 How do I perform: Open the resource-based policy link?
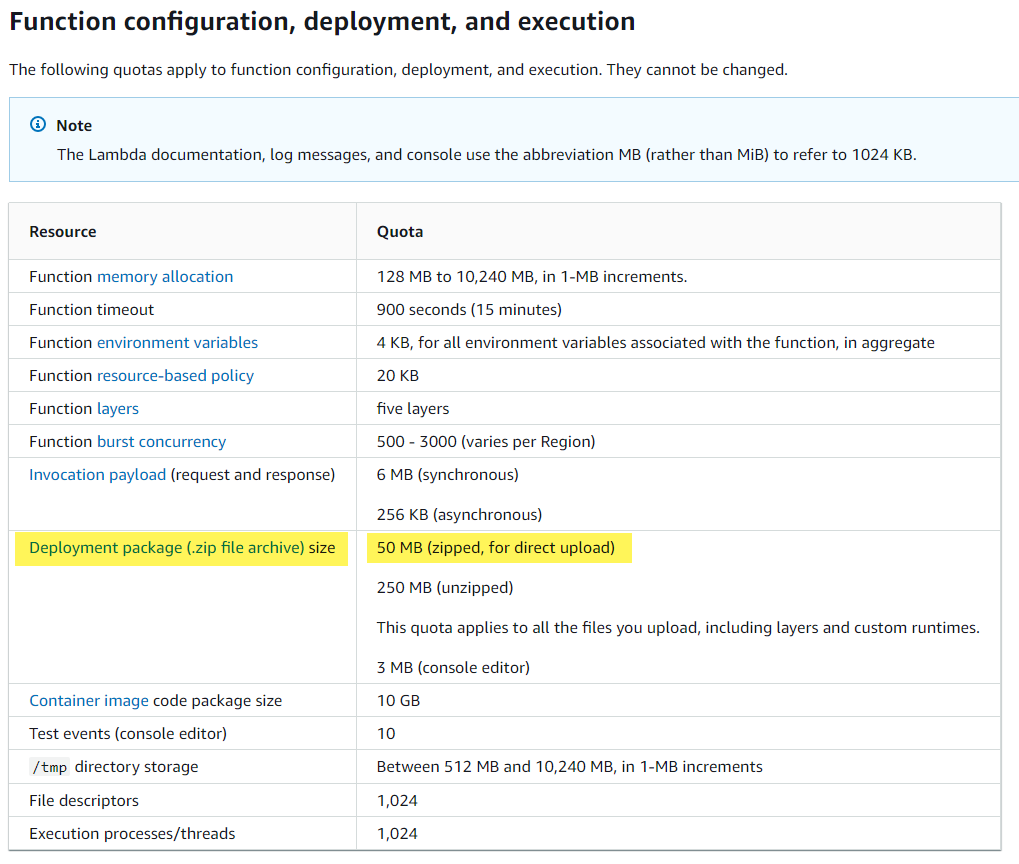pos(175,376)
